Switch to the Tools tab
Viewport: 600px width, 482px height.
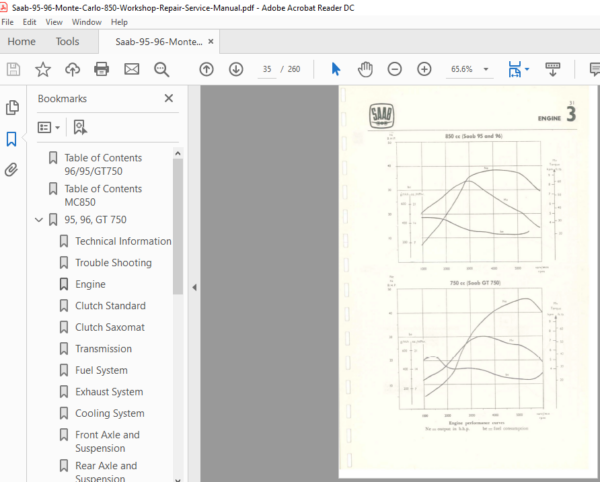coord(67,41)
